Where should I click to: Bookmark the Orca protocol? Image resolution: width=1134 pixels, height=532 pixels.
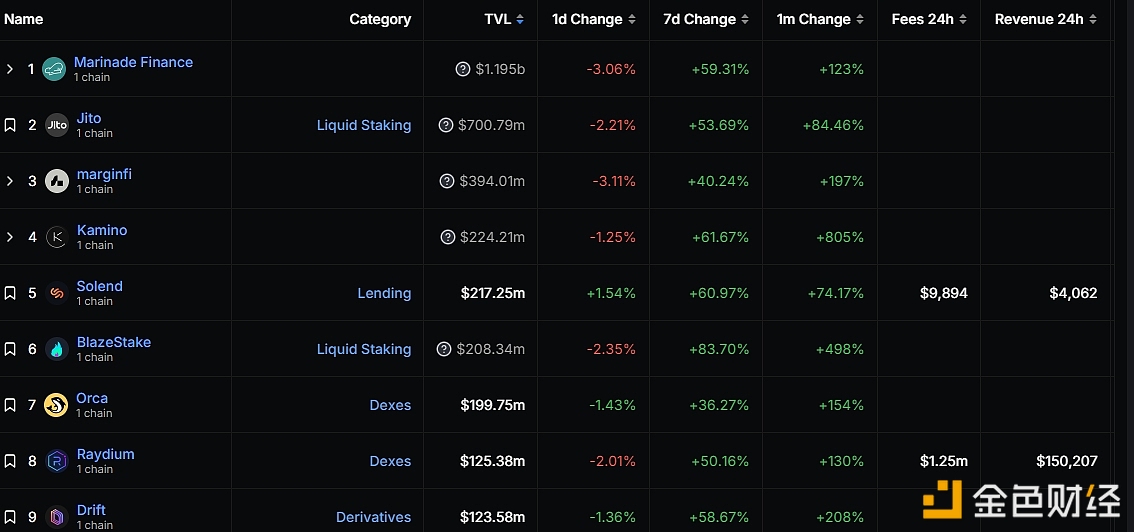[10, 405]
